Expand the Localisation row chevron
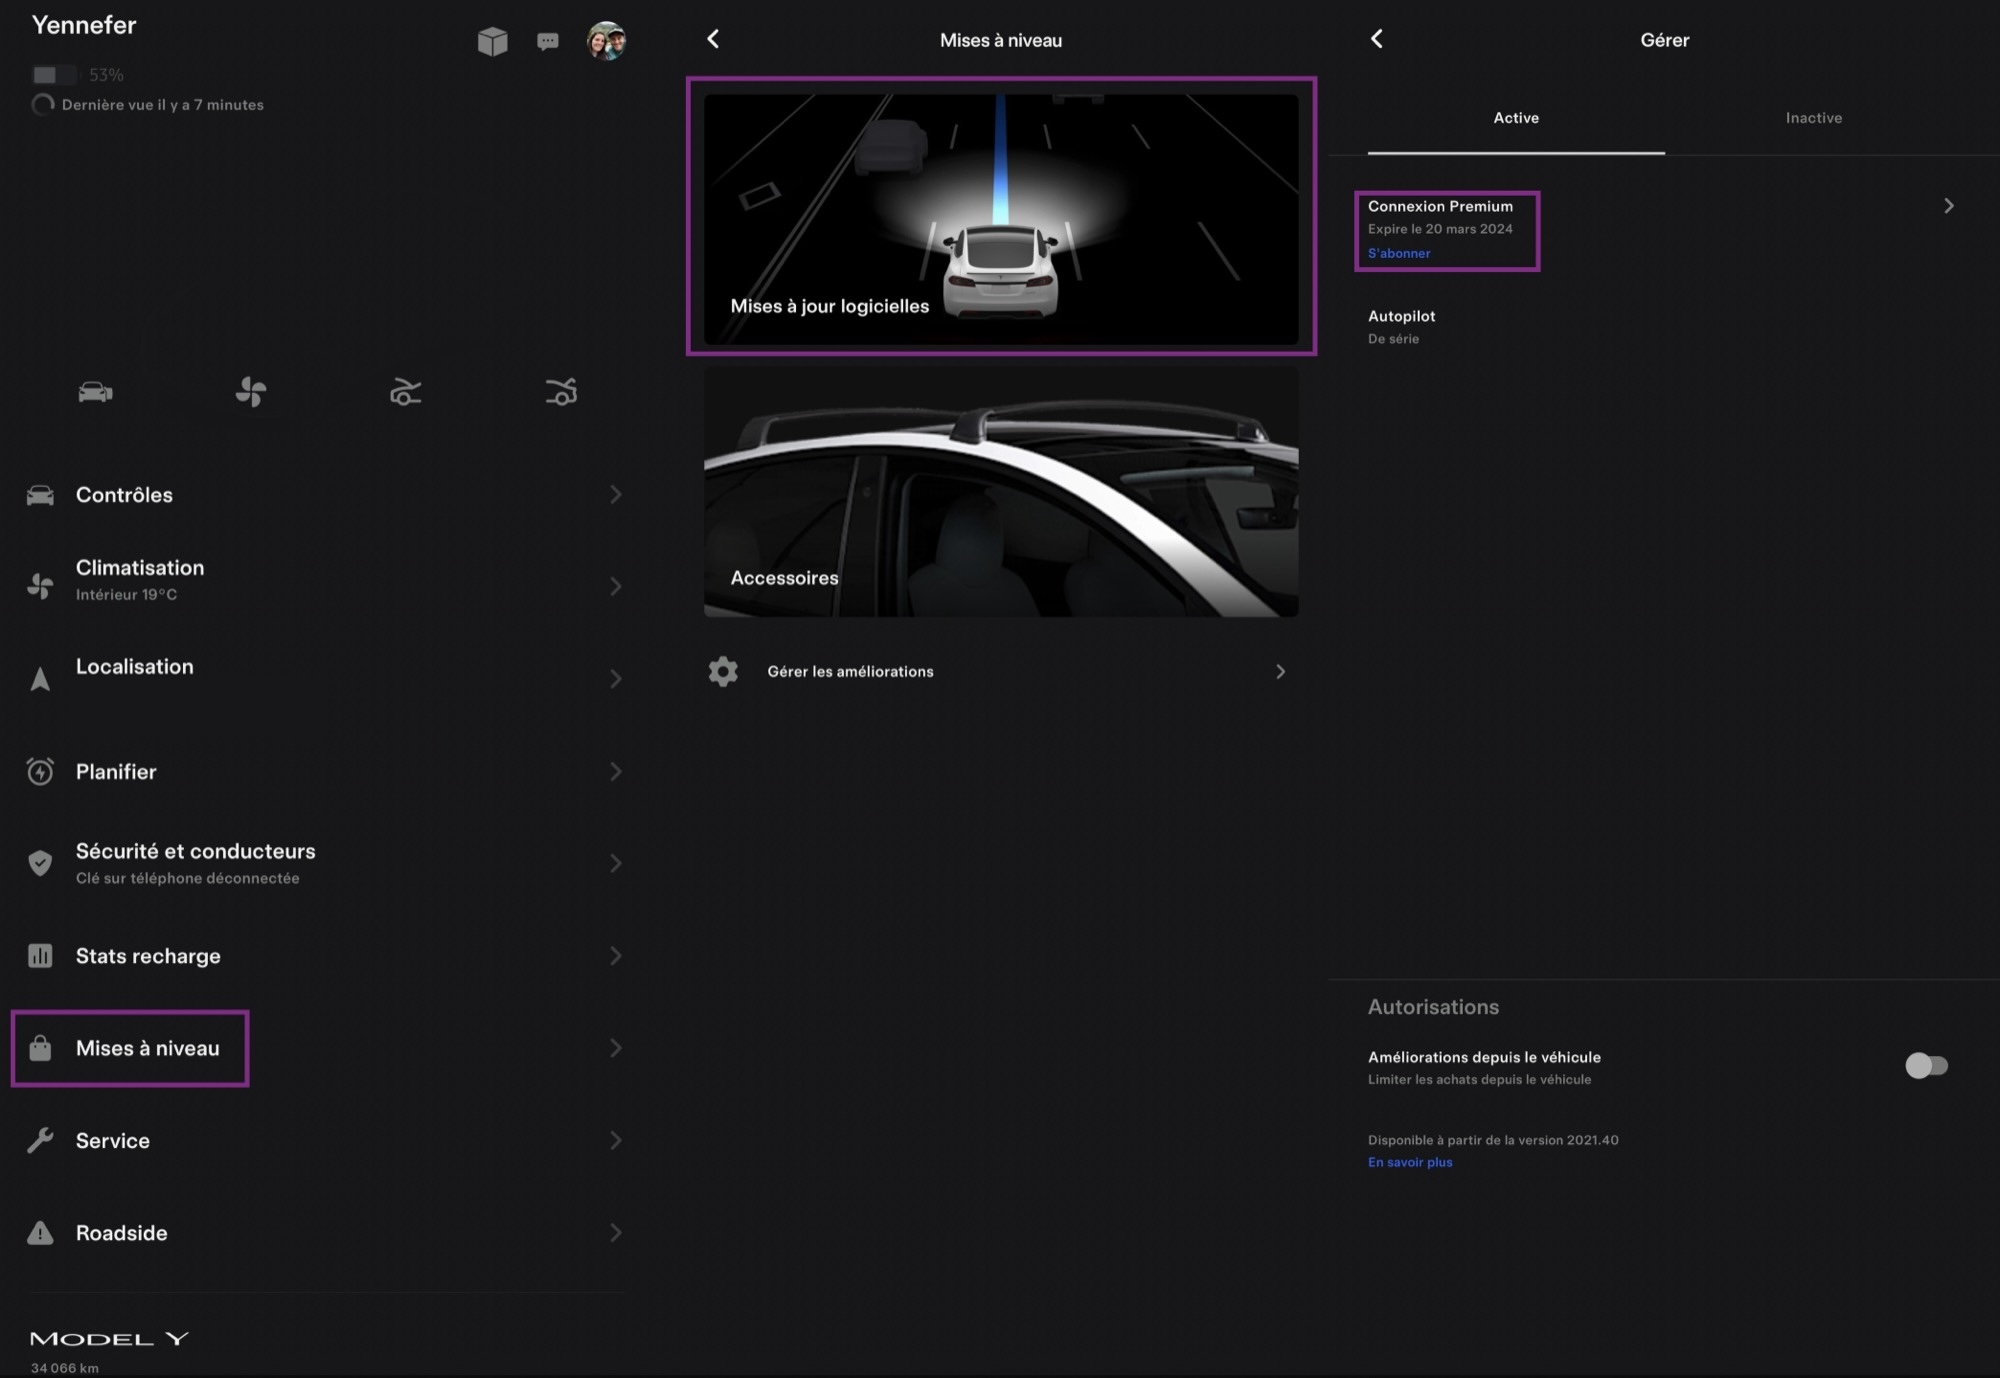This screenshot has height=1378, width=2000. tap(616, 679)
